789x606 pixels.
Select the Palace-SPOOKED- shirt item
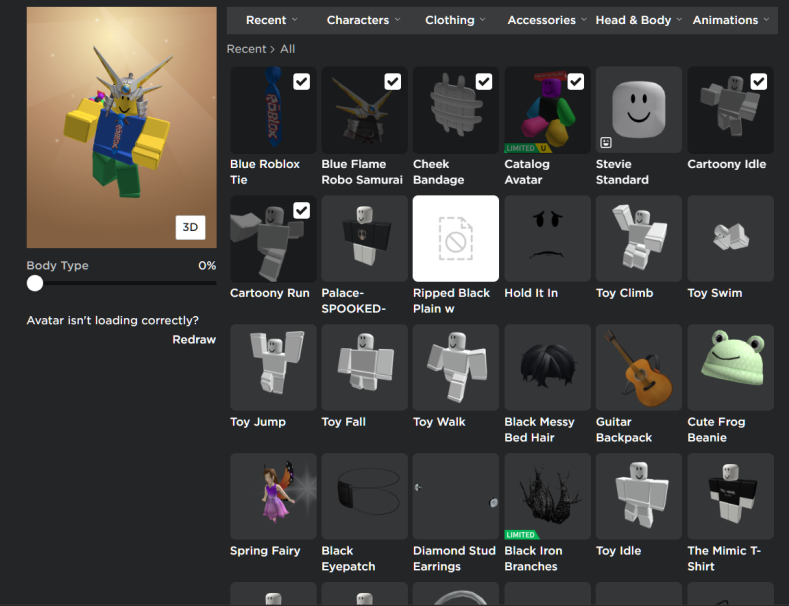[x=365, y=239]
